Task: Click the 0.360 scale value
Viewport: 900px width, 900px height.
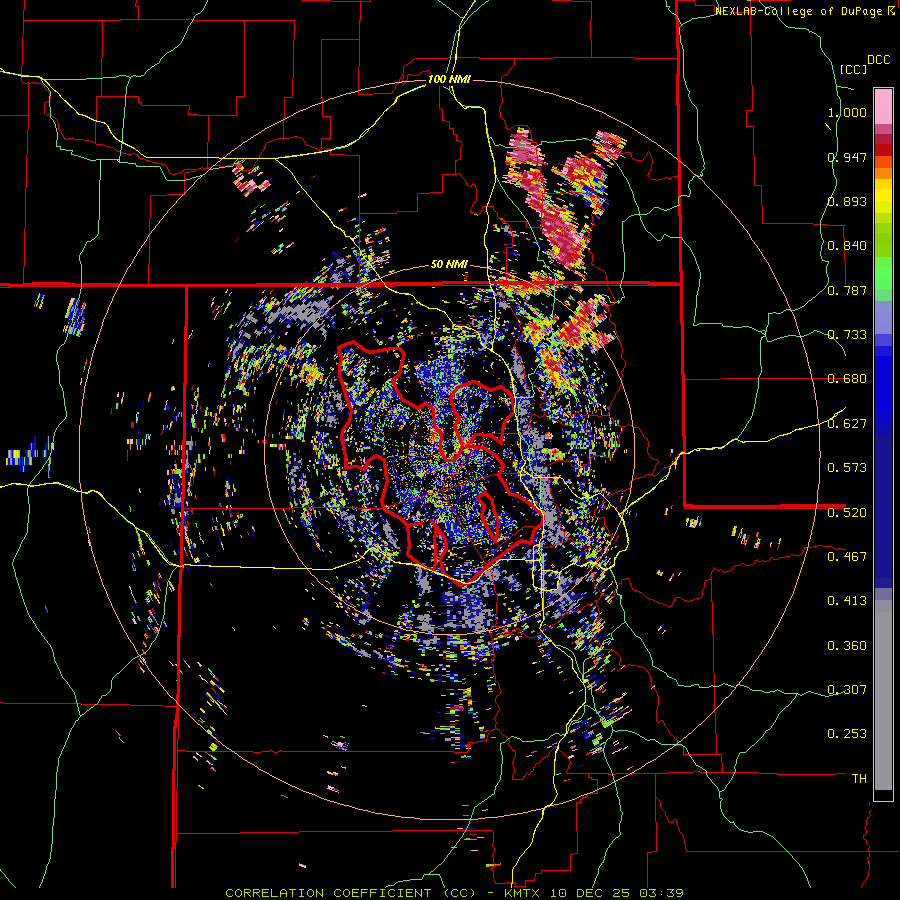Action: click(847, 646)
